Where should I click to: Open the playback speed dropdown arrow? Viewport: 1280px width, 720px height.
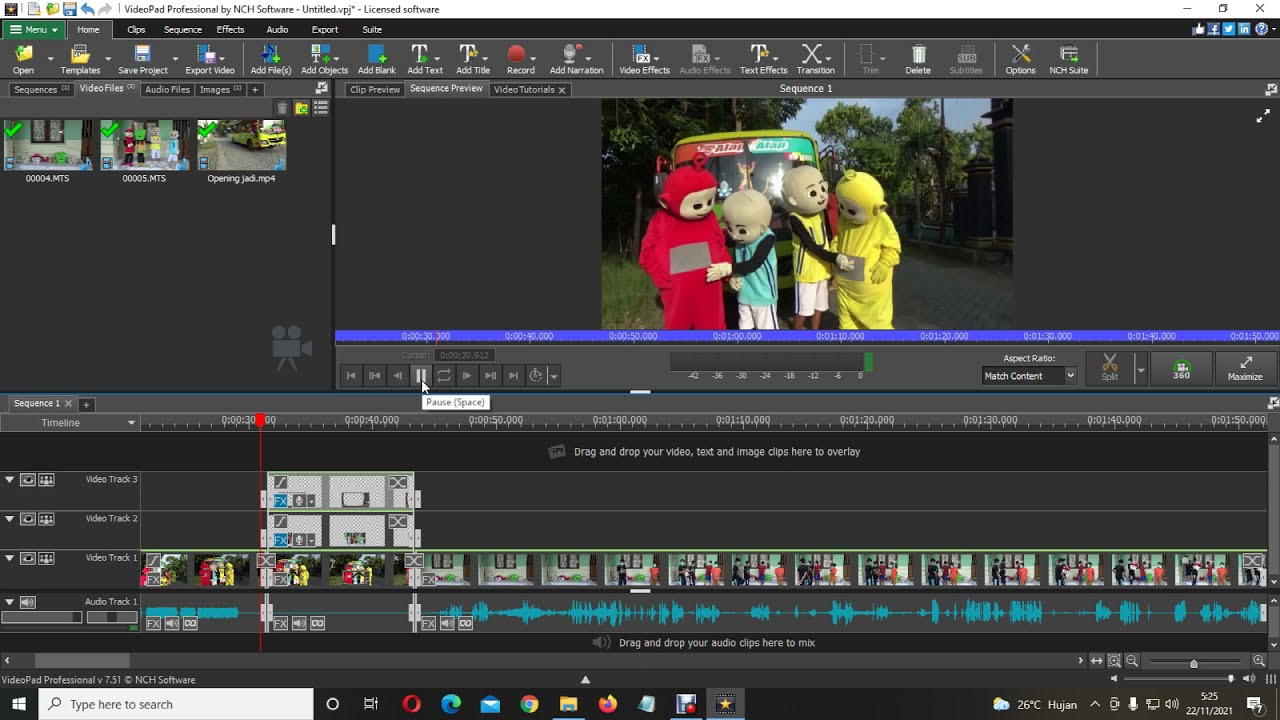click(x=553, y=376)
